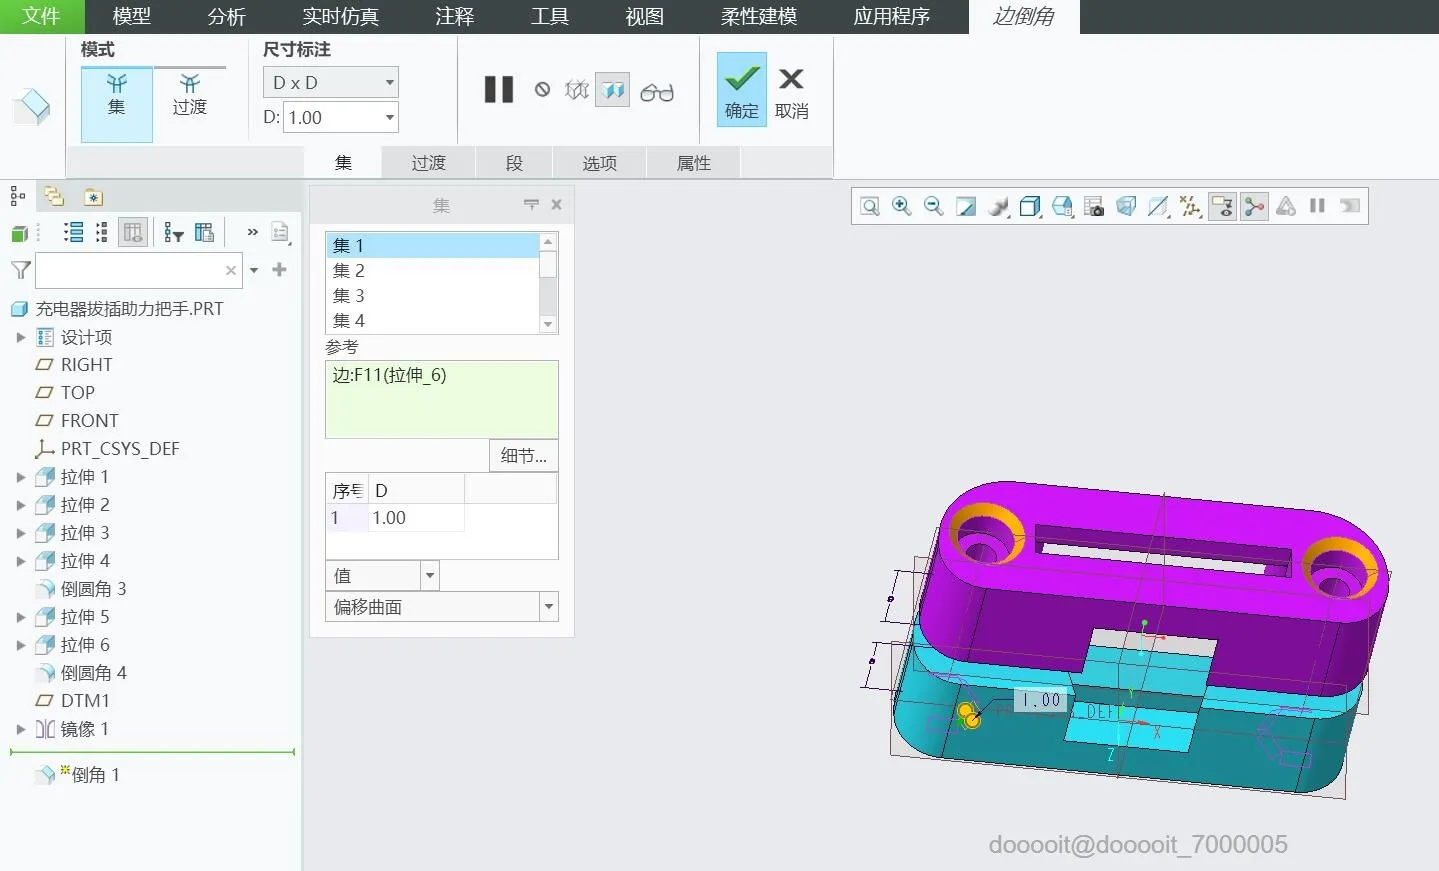Screen dimensions: 1439x871
Task: Open the tree filters icon
Action: 174,233
